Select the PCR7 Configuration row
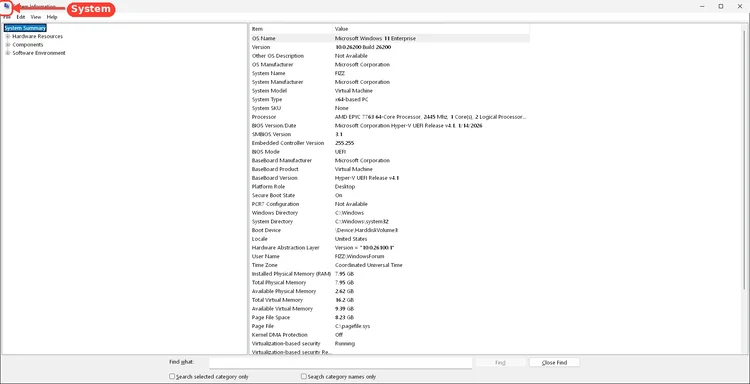Viewport: 750px width, 384px height. coord(390,204)
